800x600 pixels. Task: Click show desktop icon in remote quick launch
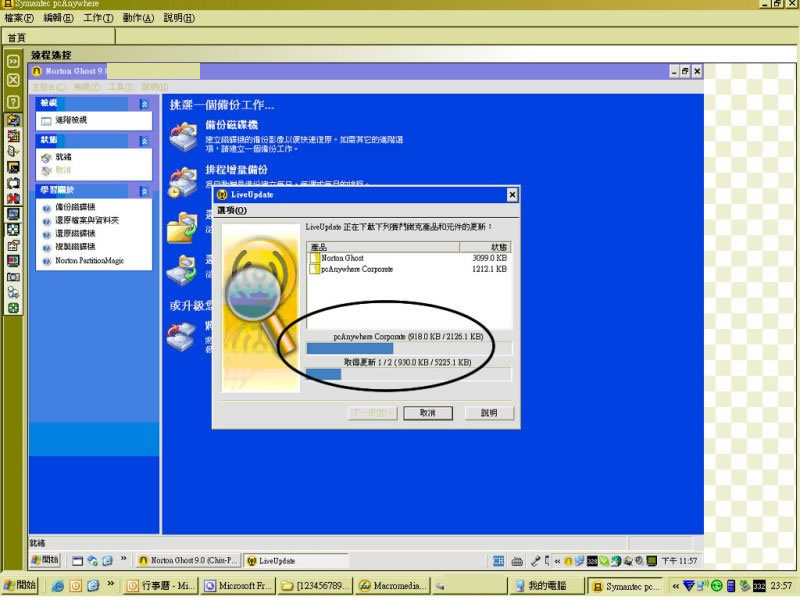click(78, 561)
